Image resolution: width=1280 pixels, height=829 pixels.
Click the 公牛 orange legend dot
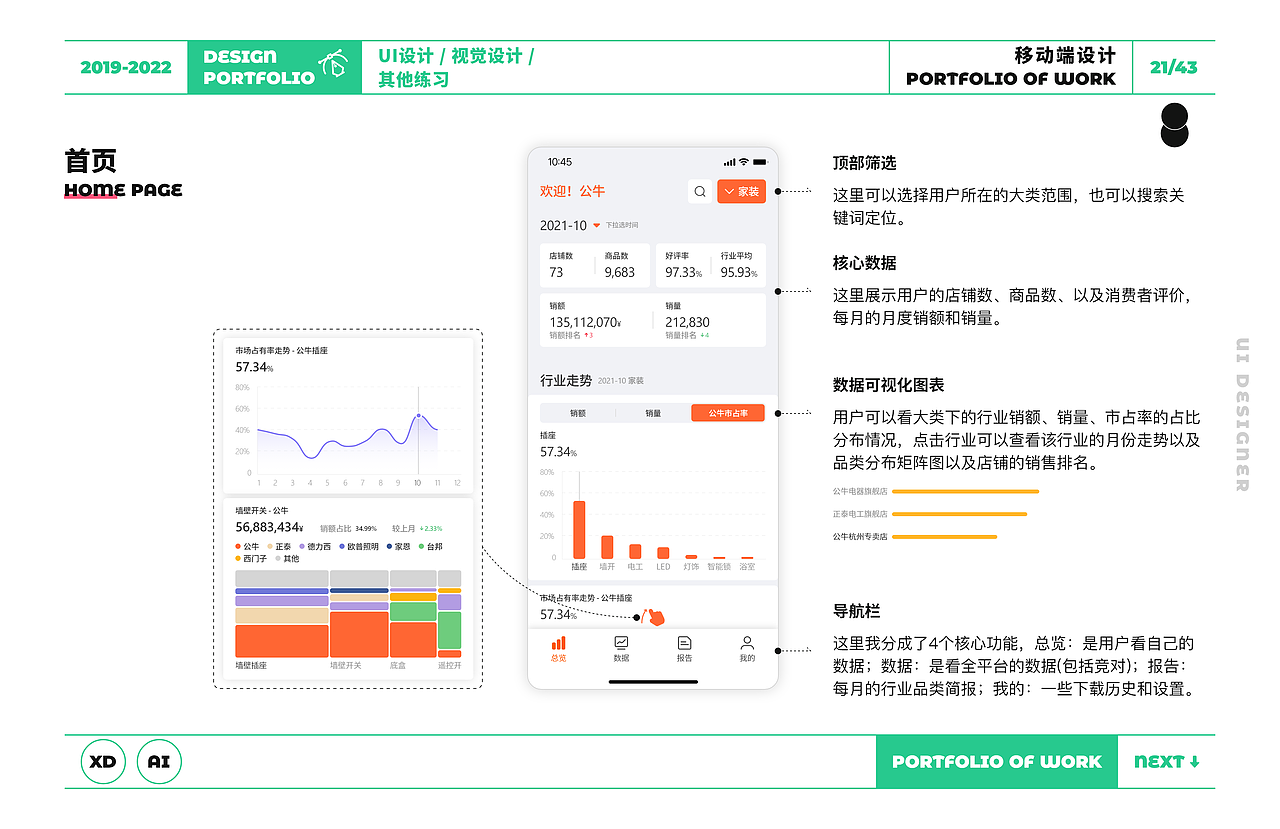pyautogui.click(x=238, y=547)
